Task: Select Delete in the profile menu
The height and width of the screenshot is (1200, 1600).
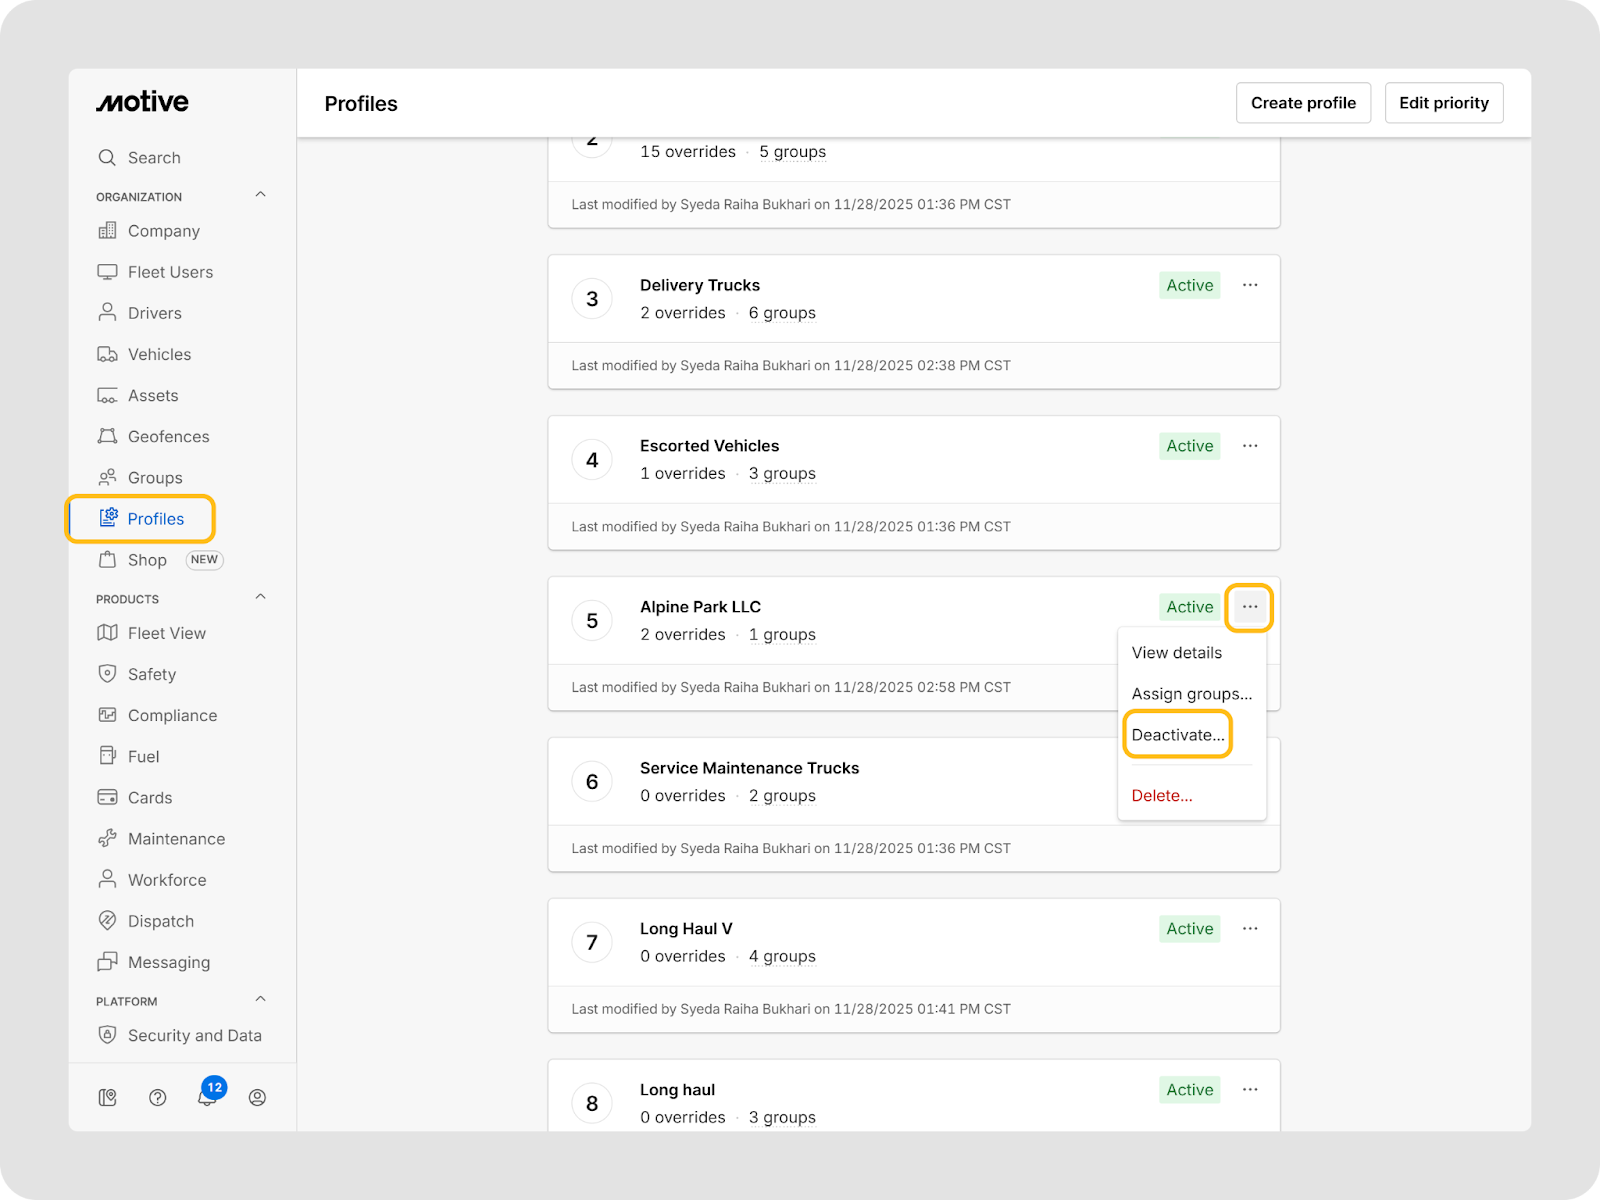Action: pyautogui.click(x=1161, y=796)
